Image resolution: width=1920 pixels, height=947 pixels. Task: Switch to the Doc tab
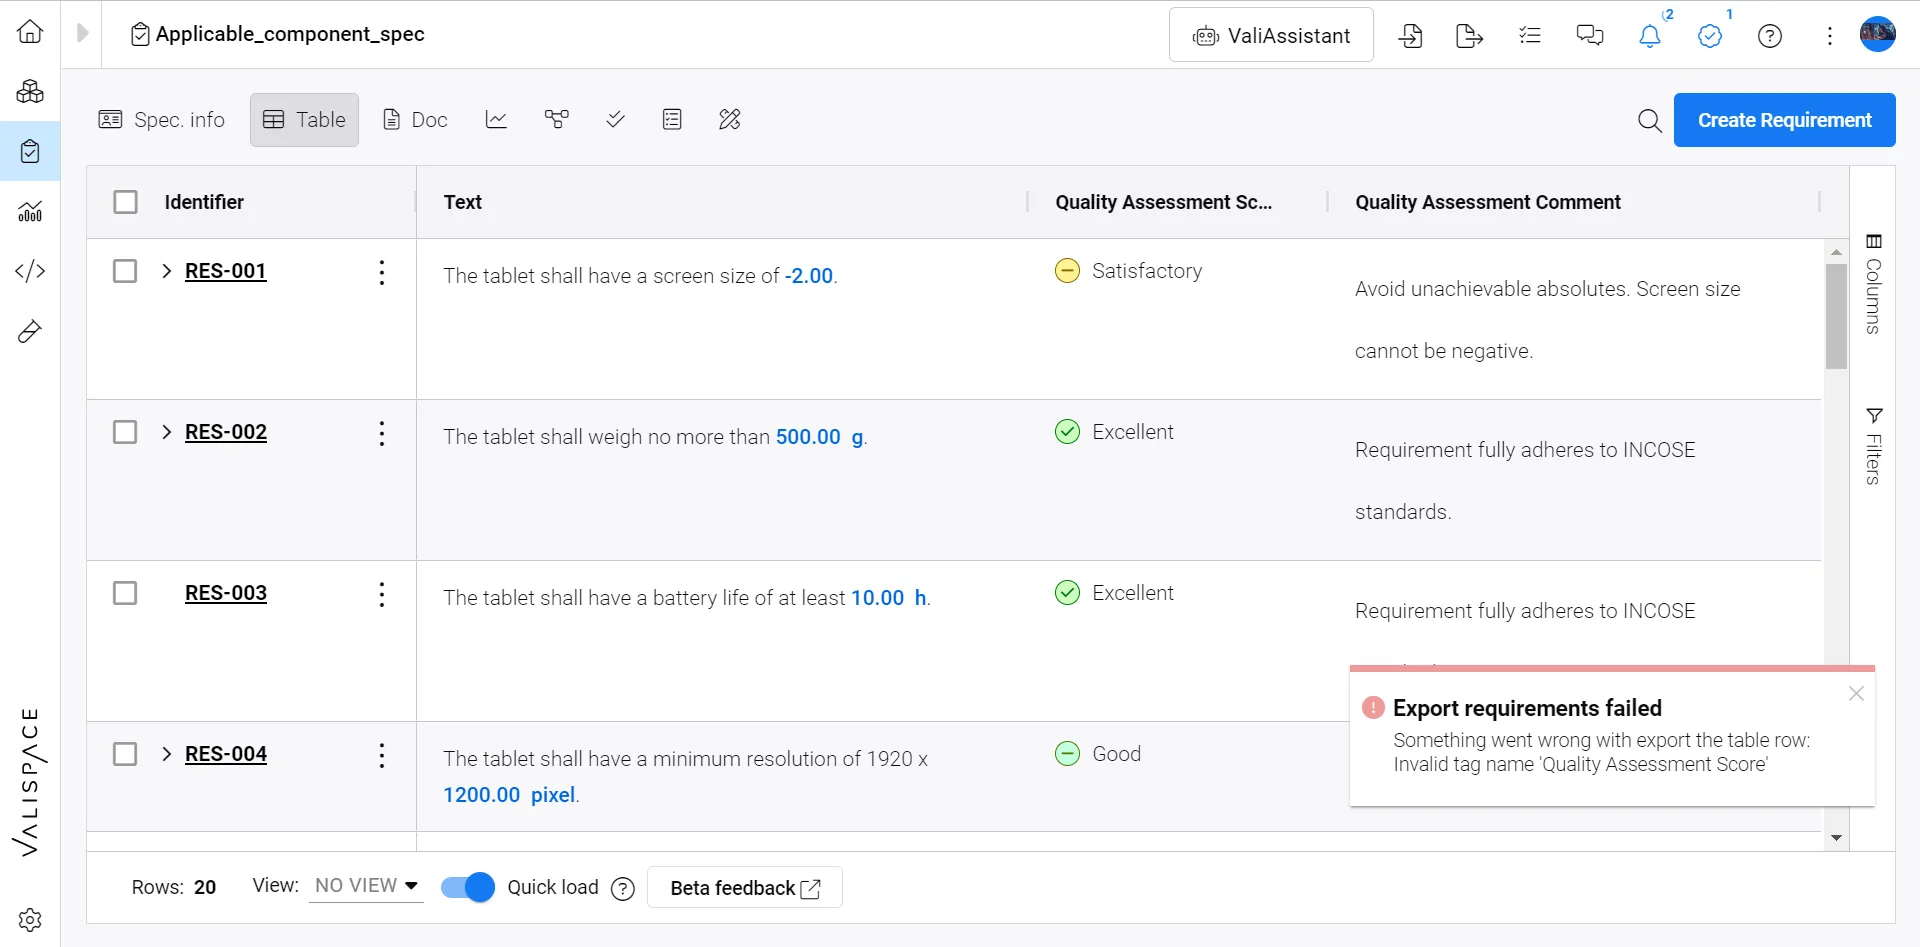click(x=415, y=120)
